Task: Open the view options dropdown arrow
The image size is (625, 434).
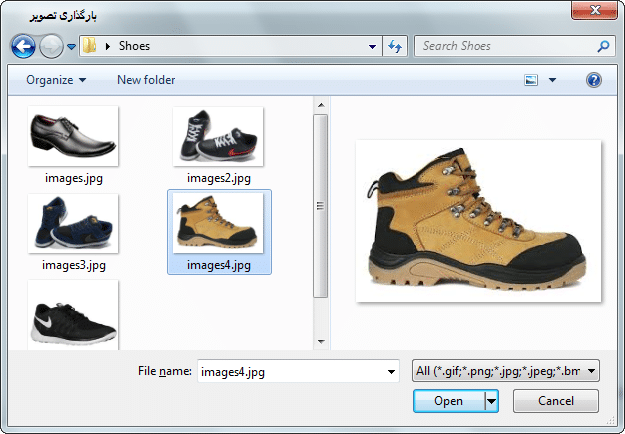Action: (x=552, y=80)
